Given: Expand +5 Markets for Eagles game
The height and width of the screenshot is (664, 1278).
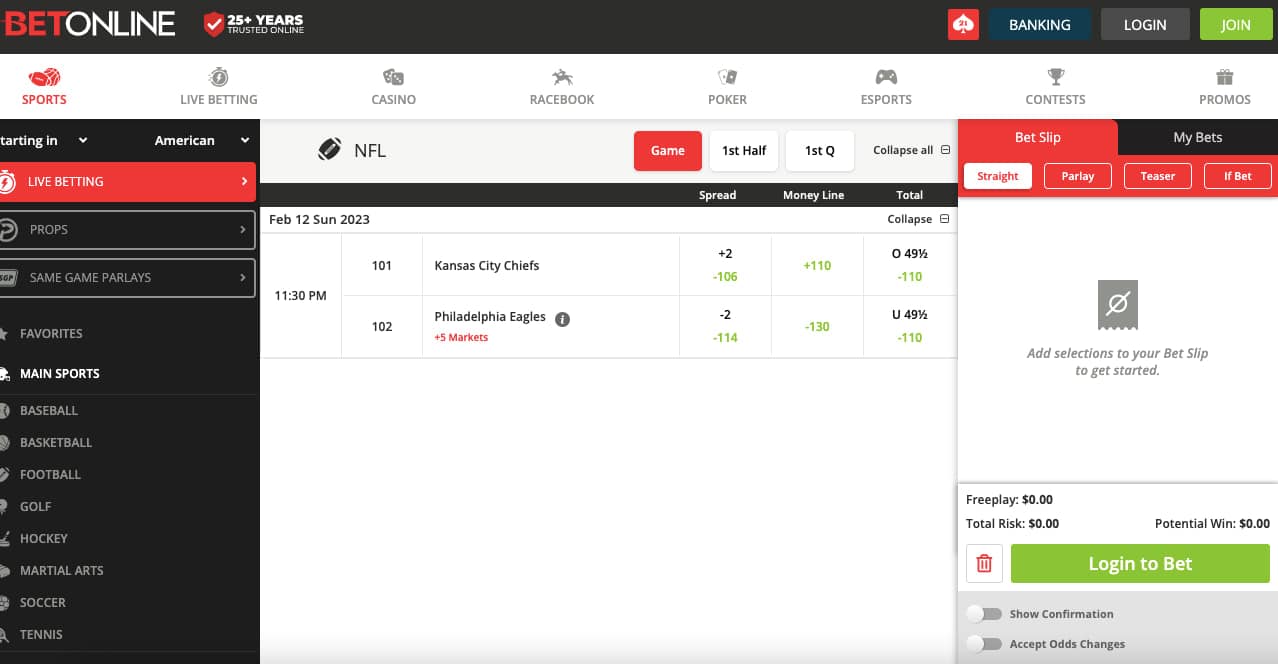Looking at the screenshot, I should (x=461, y=338).
